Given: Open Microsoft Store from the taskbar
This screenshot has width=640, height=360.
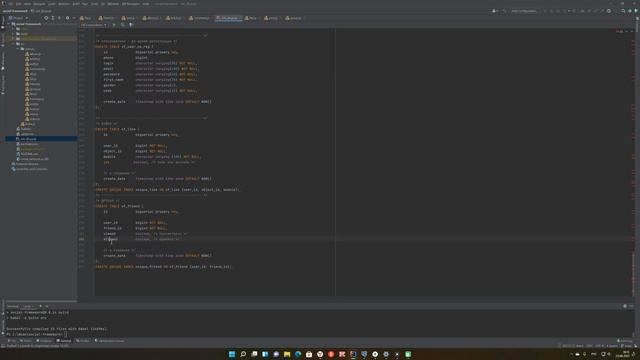Looking at the screenshot, I should coord(309,354).
